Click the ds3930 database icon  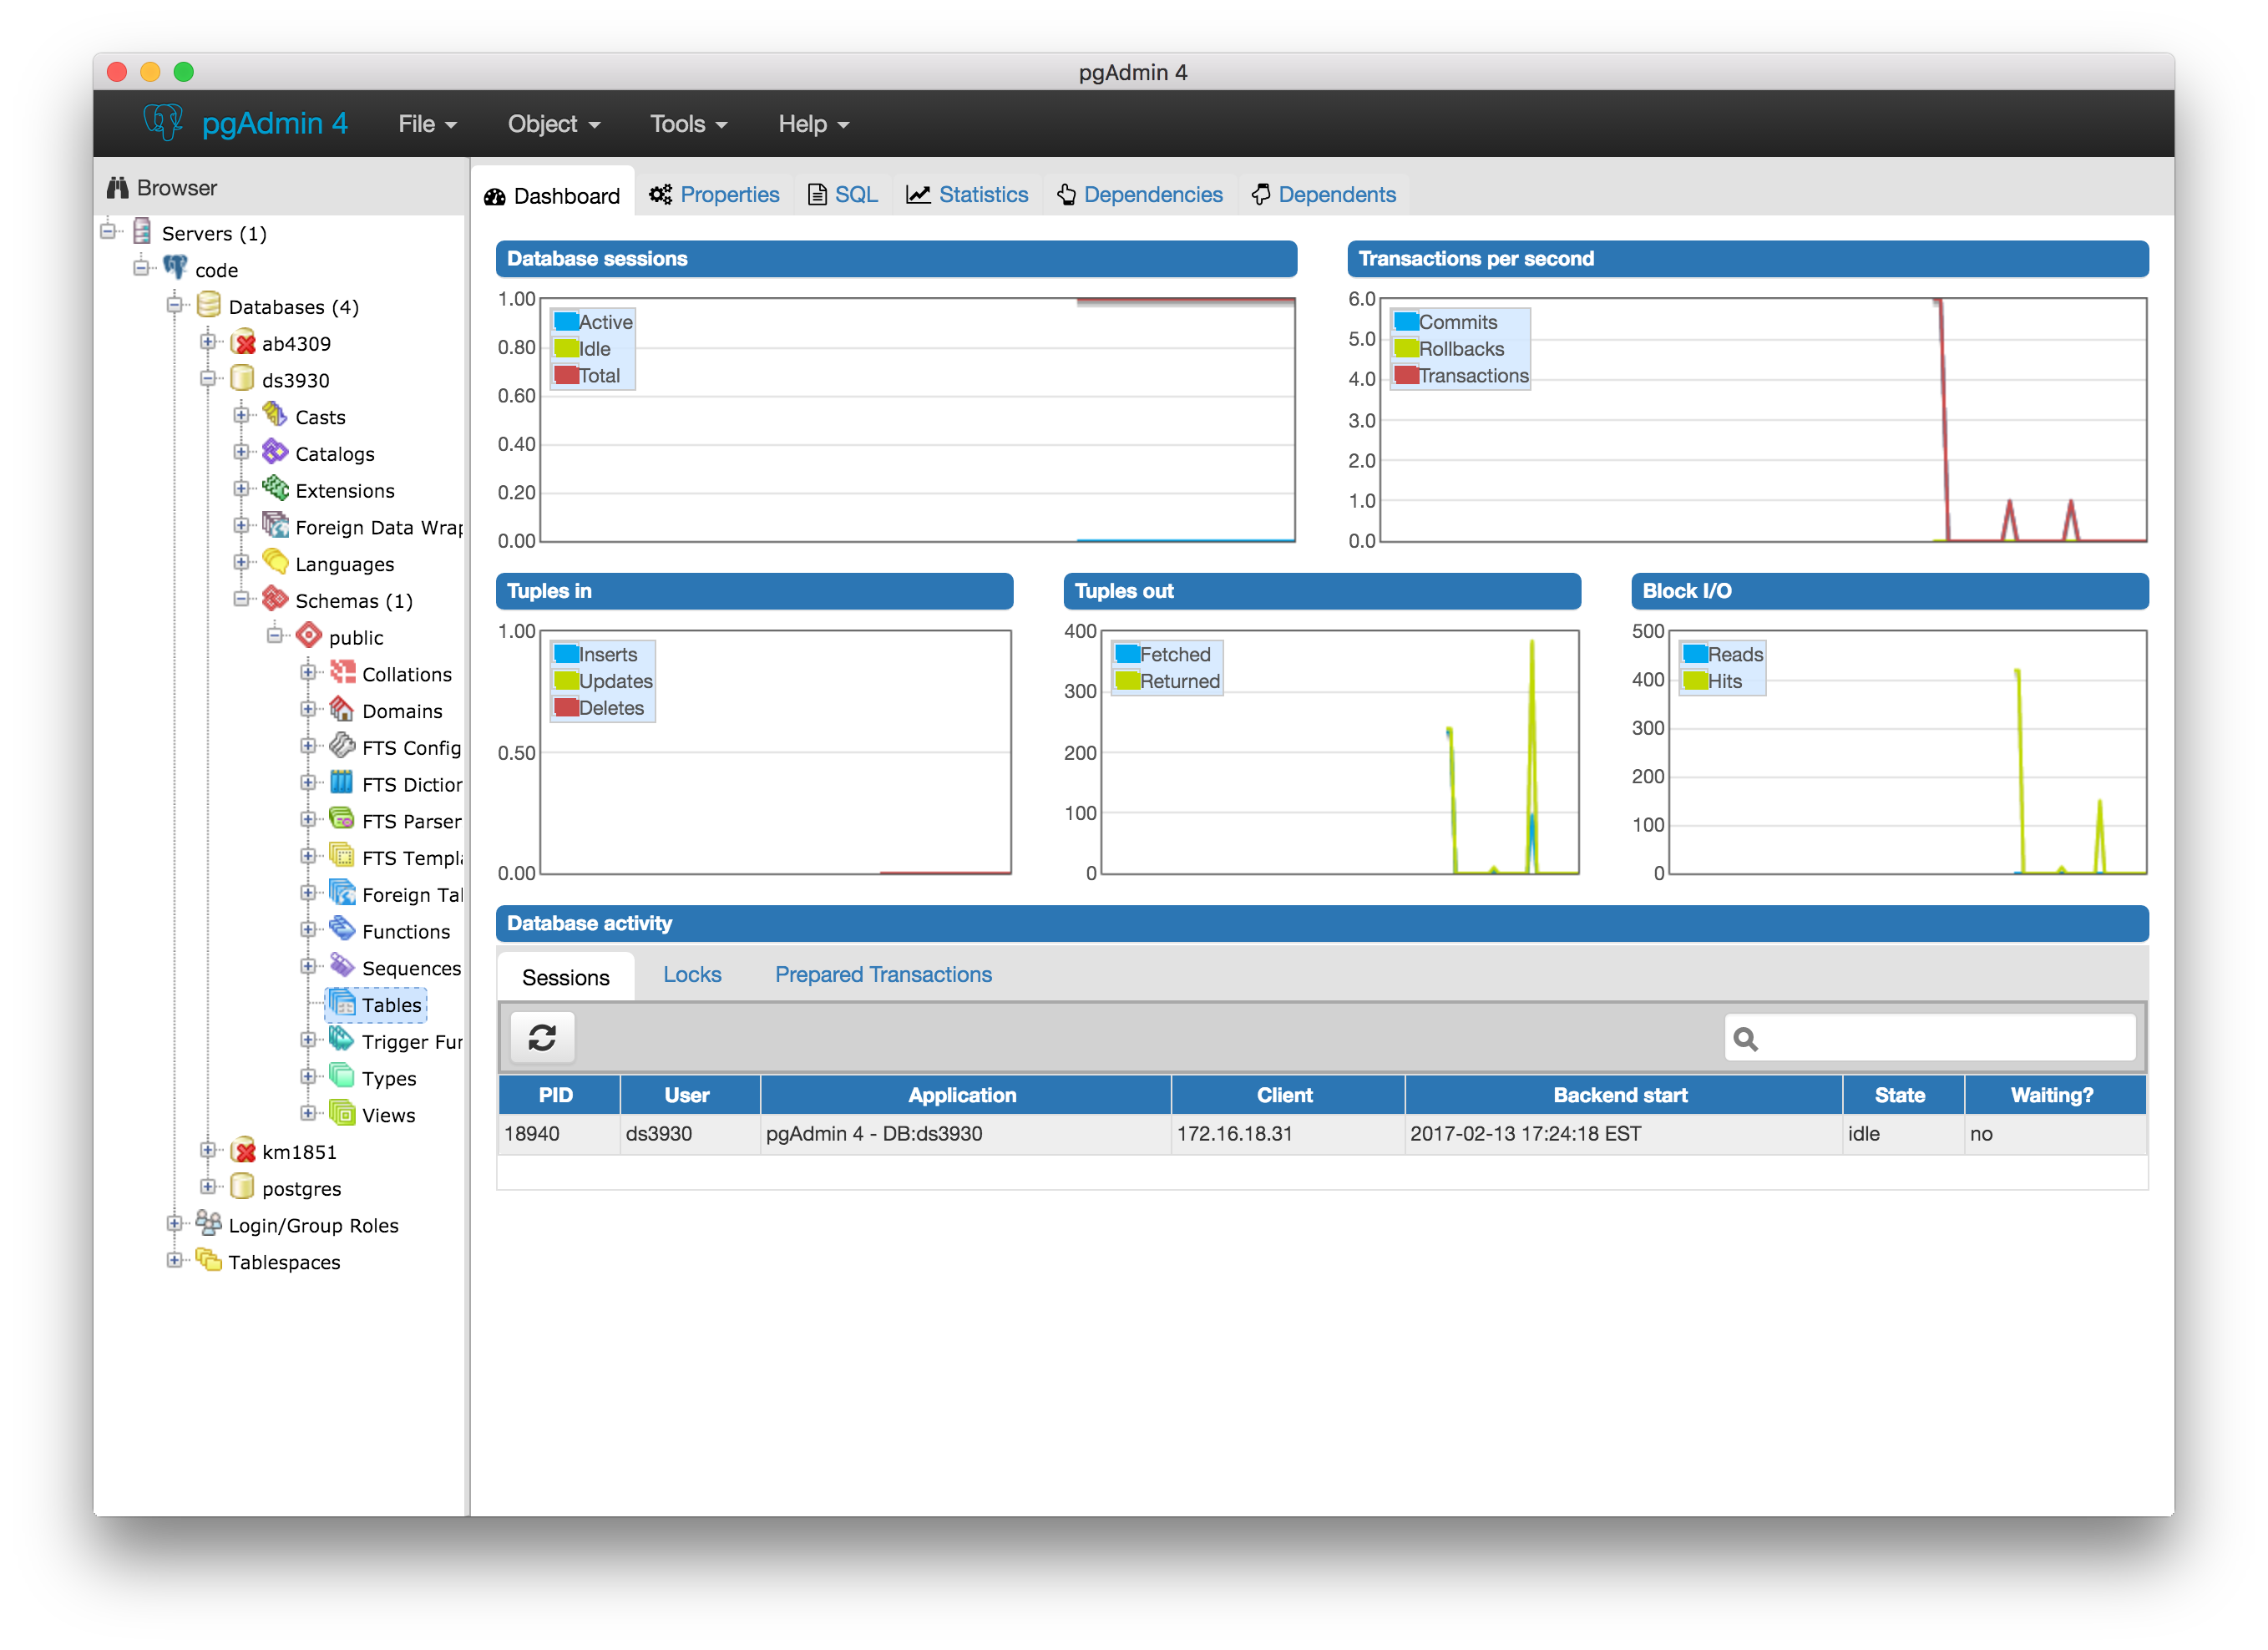pyautogui.click(x=242, y=379)
